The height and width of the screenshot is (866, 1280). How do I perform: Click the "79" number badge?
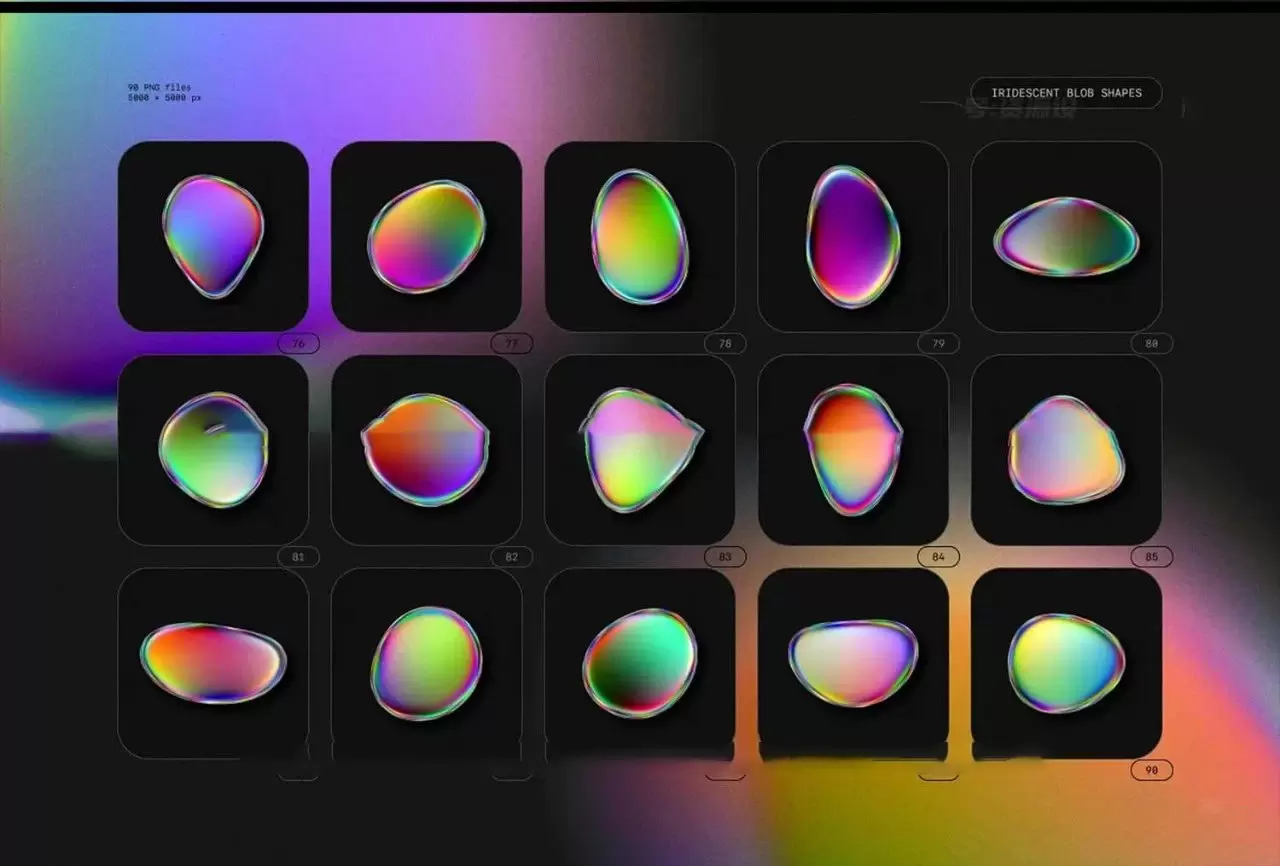[938, 344]
